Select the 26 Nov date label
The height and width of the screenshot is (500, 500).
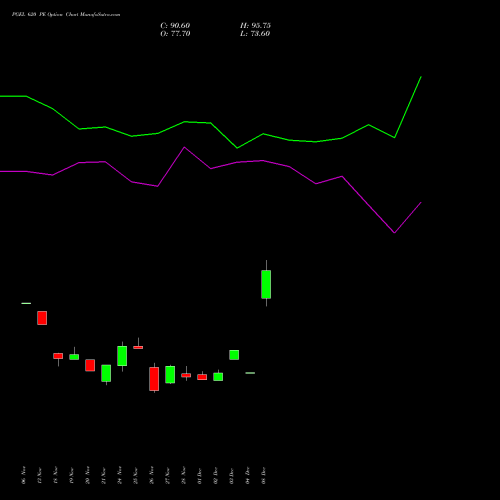pos(152,475)
